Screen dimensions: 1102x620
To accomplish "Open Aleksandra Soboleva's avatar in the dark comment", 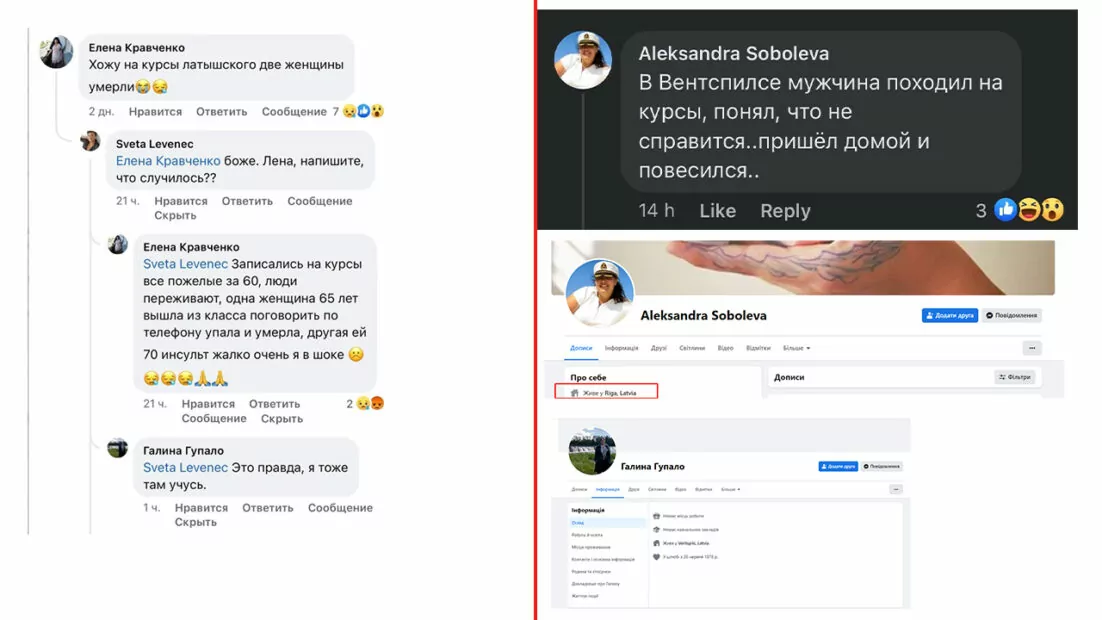I will click(x=583, y=60).
